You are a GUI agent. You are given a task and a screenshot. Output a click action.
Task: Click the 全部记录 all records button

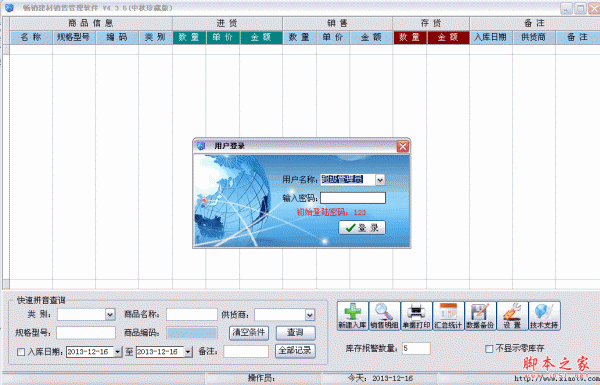click(x=295, y=351)
